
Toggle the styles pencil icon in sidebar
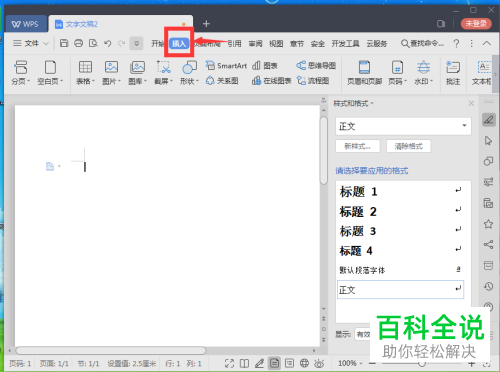488,120
